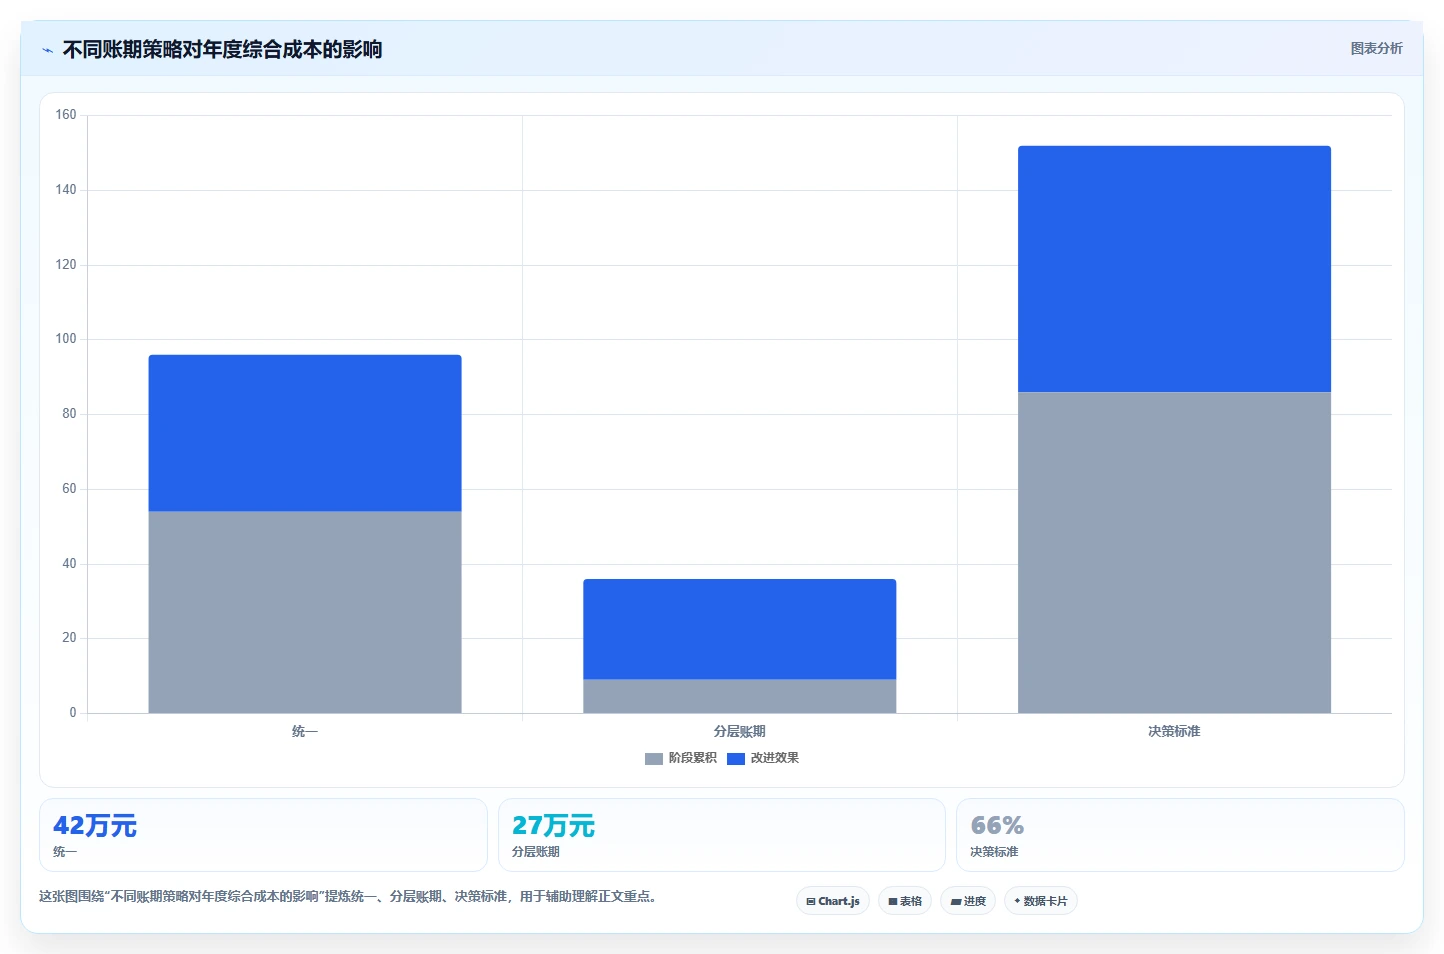Click the chart icon beside the title
The height and width of the screenshot is (954, 1444).
pos(47,50)
